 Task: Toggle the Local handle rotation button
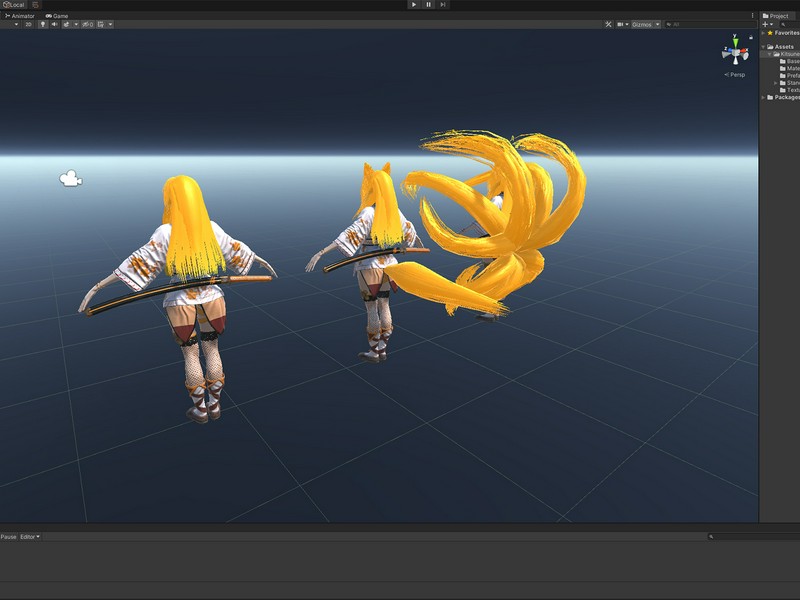[x=14, y=5]
